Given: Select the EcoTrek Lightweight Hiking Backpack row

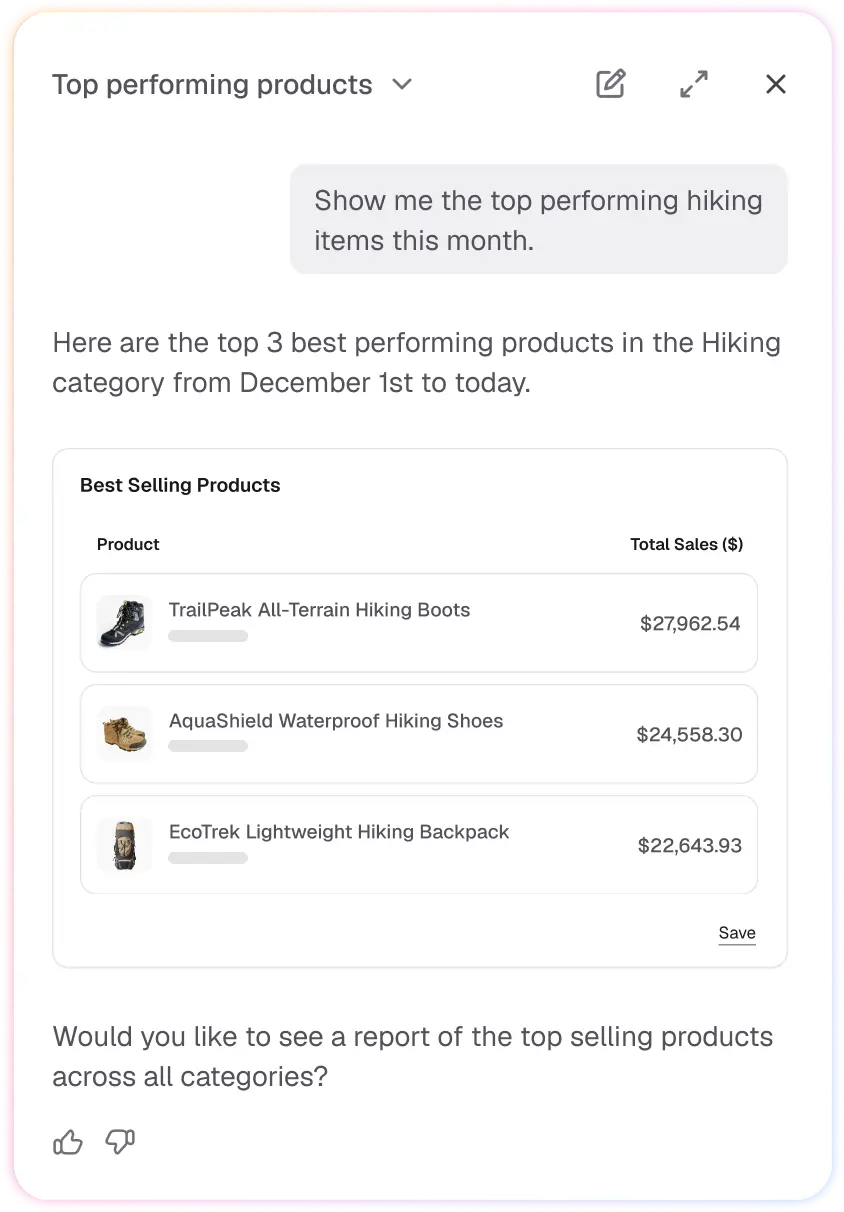Looking at the screenshot, I should 419,845.
